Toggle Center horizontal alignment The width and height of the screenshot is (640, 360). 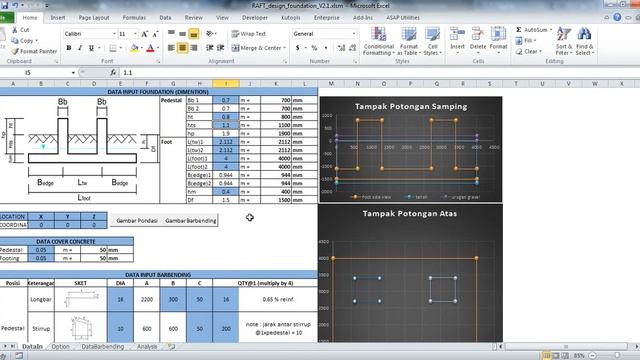182,48
